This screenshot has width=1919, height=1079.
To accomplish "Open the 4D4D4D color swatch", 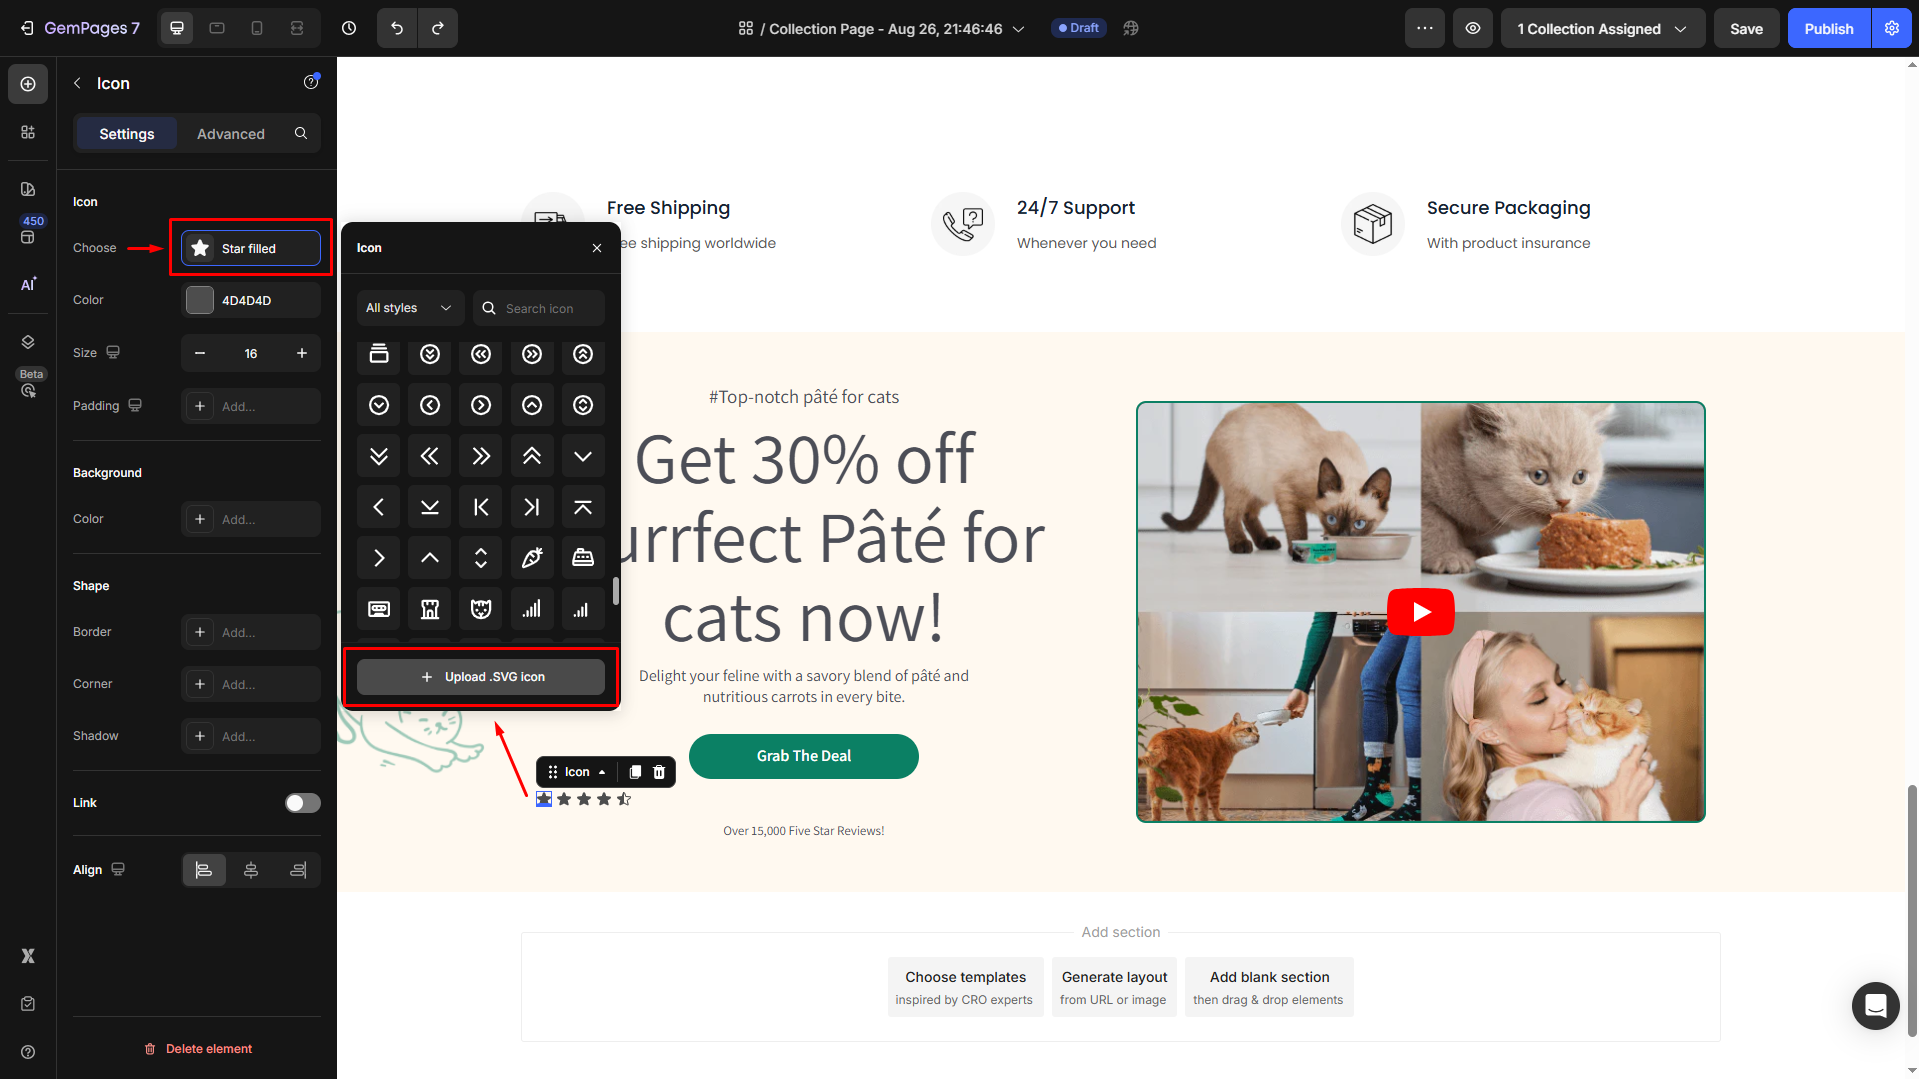I will 200,300.
